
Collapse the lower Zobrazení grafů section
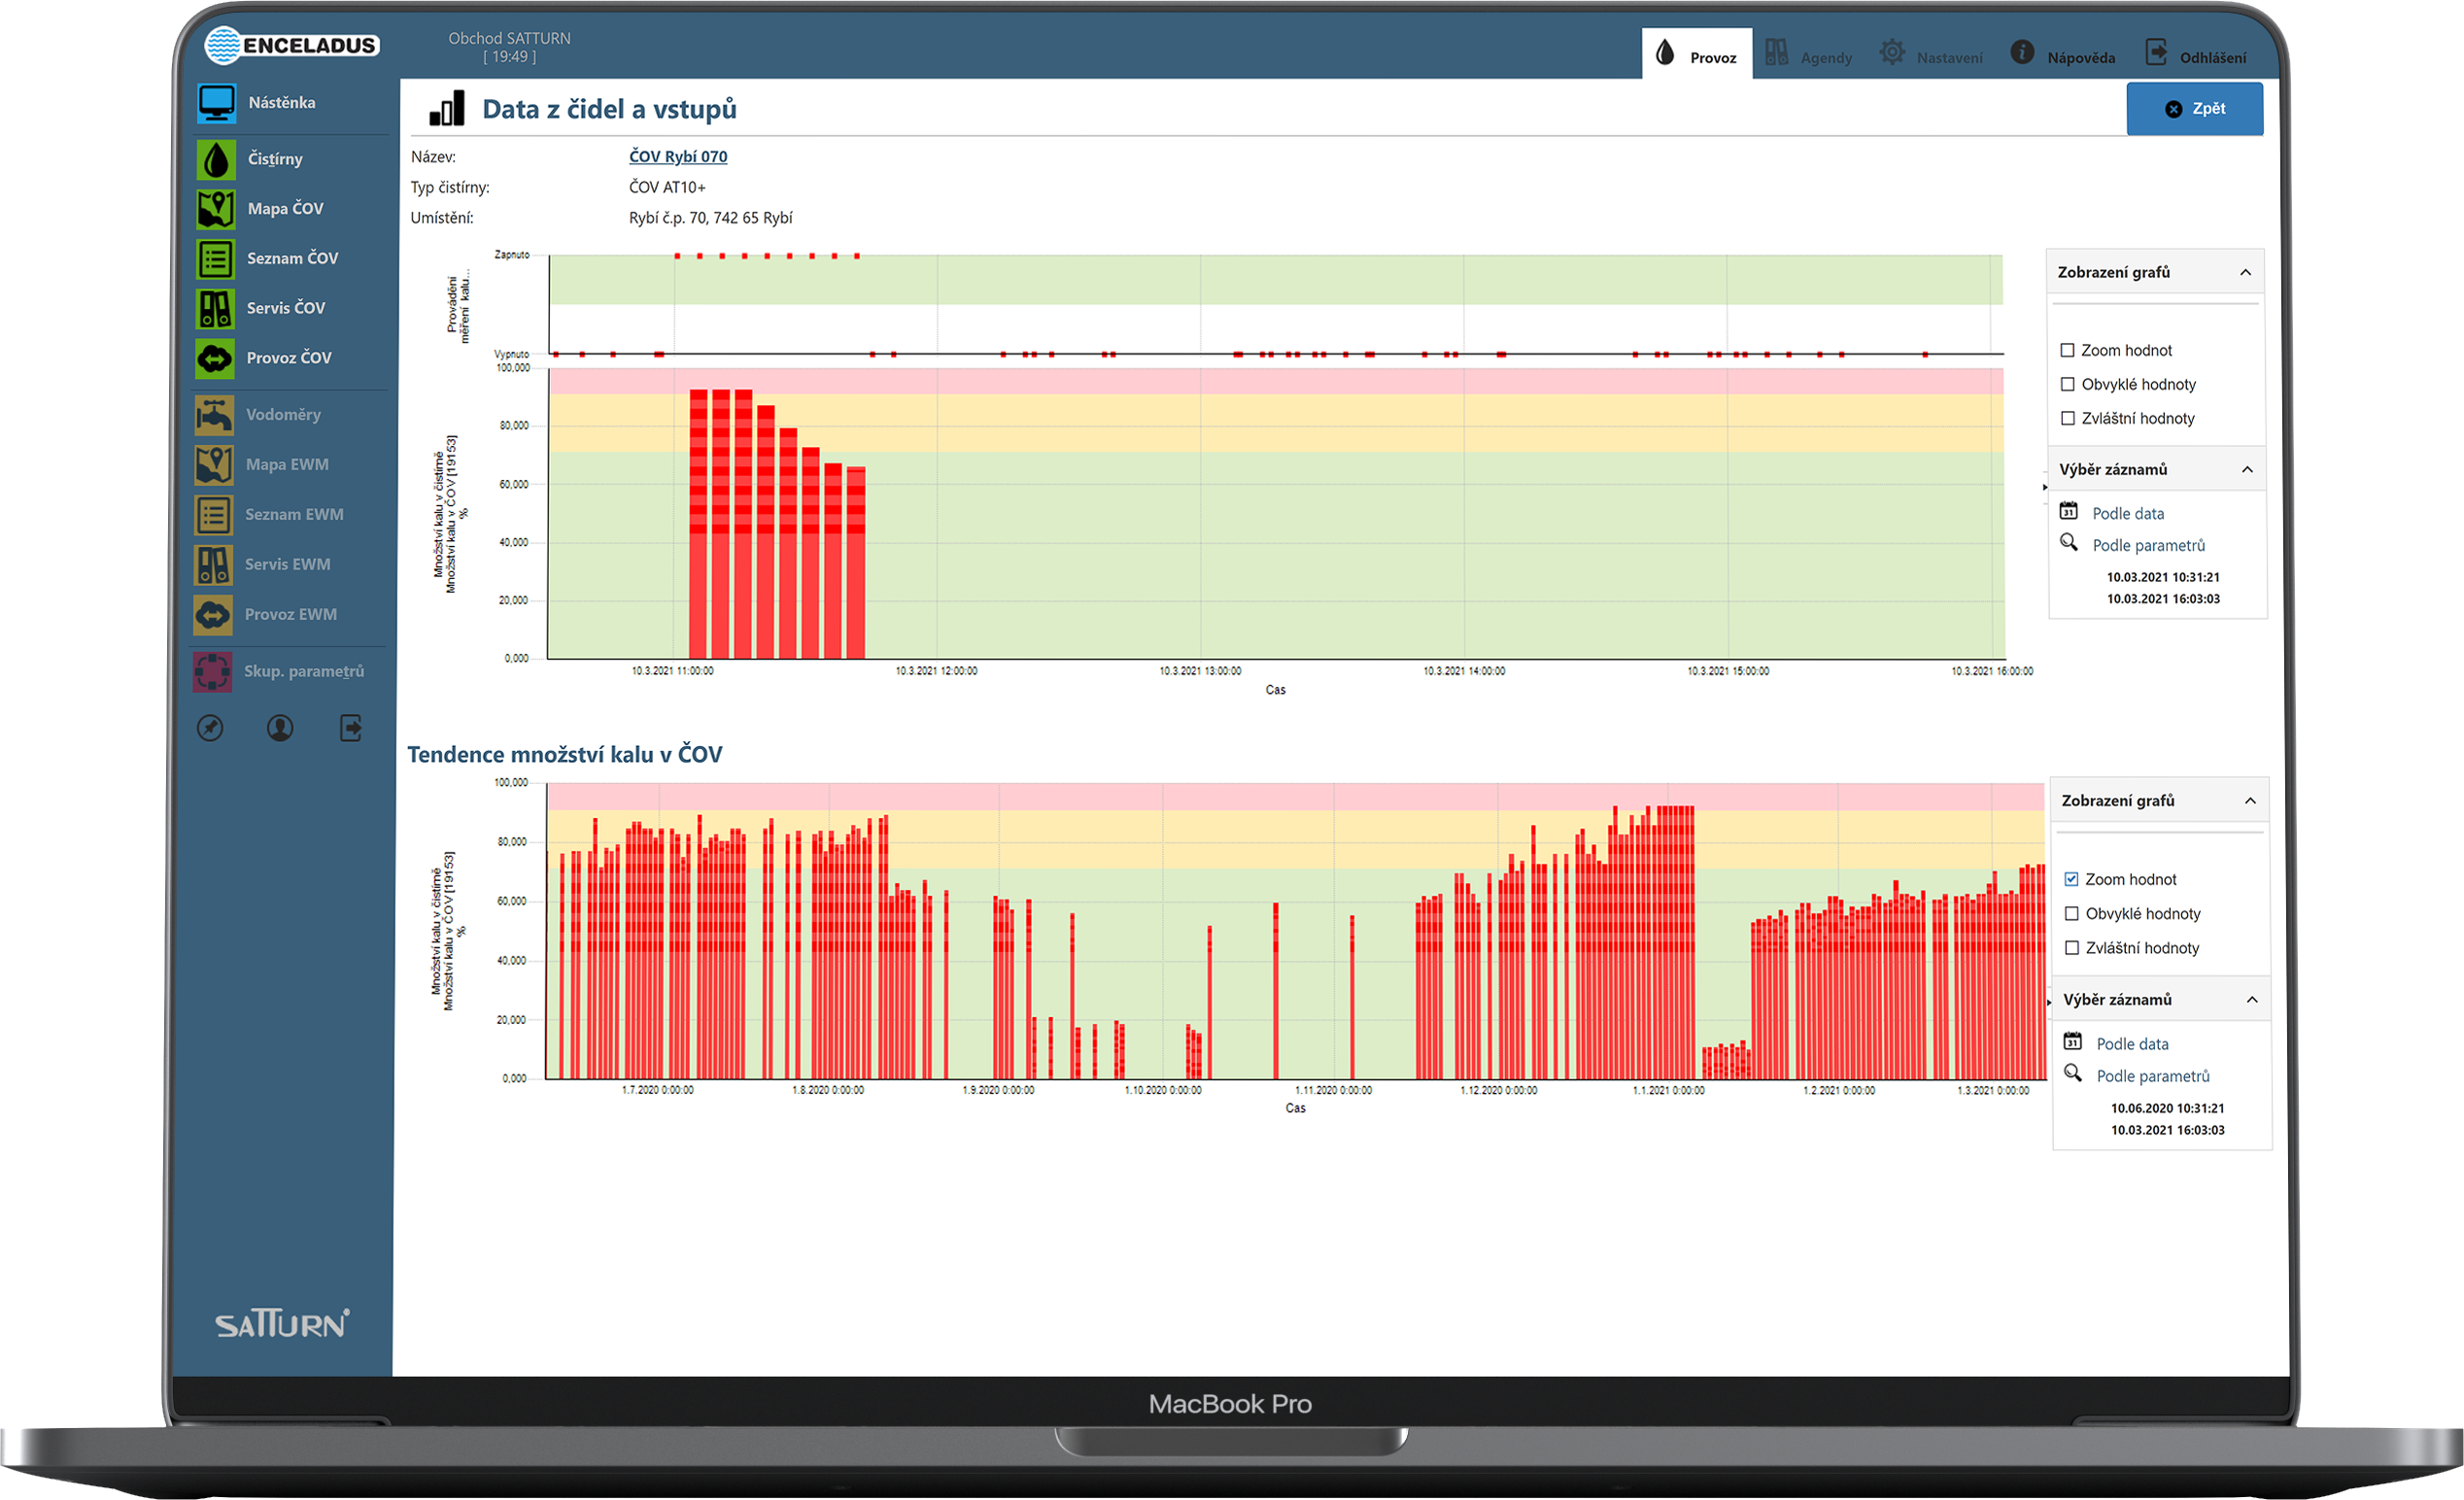(2250, 801)
